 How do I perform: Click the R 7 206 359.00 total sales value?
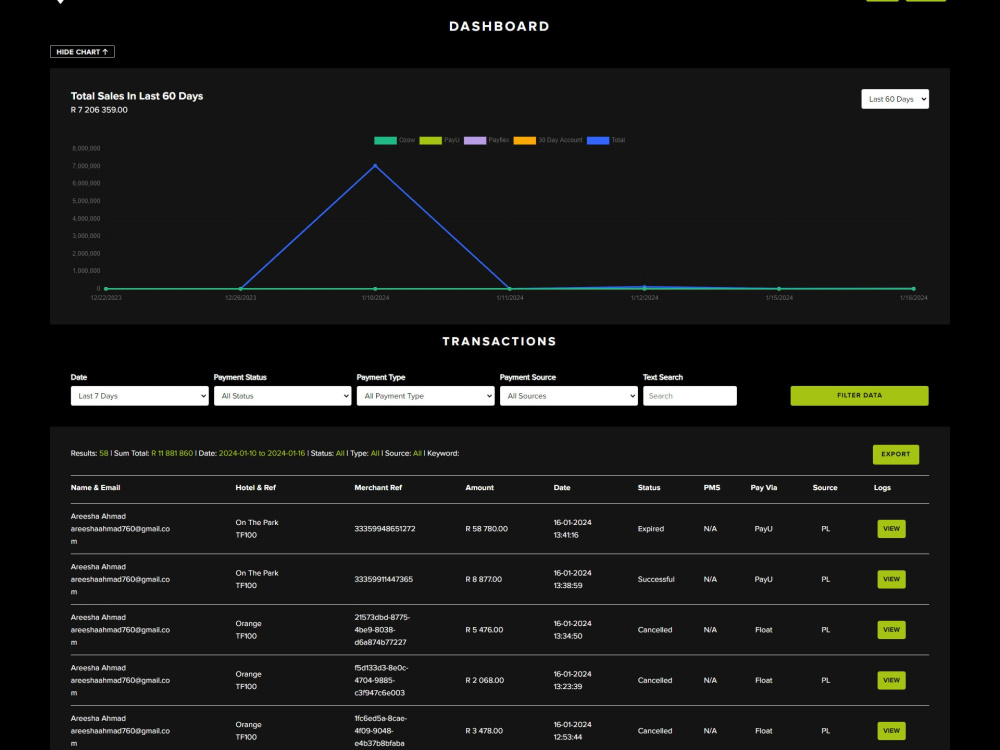99,110
